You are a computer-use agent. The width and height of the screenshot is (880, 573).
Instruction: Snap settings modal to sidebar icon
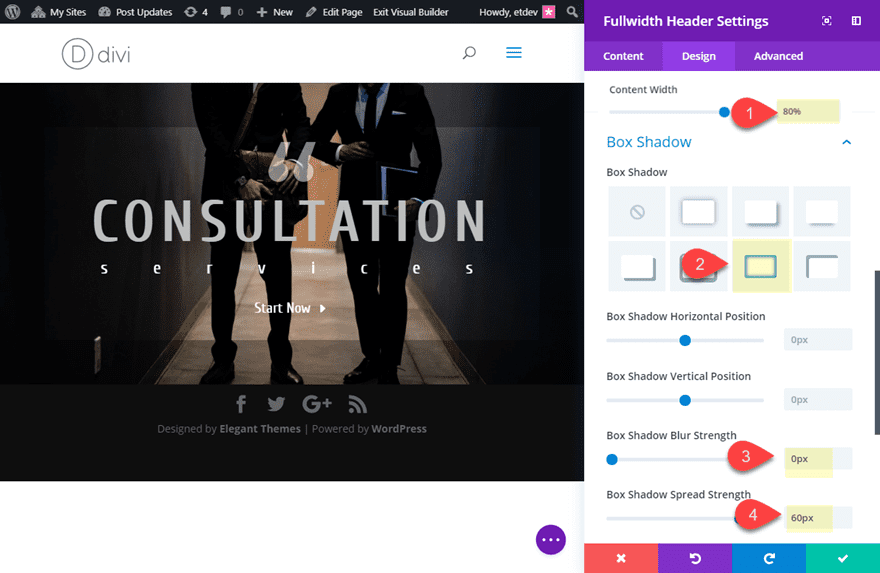(x=856, y=21)
